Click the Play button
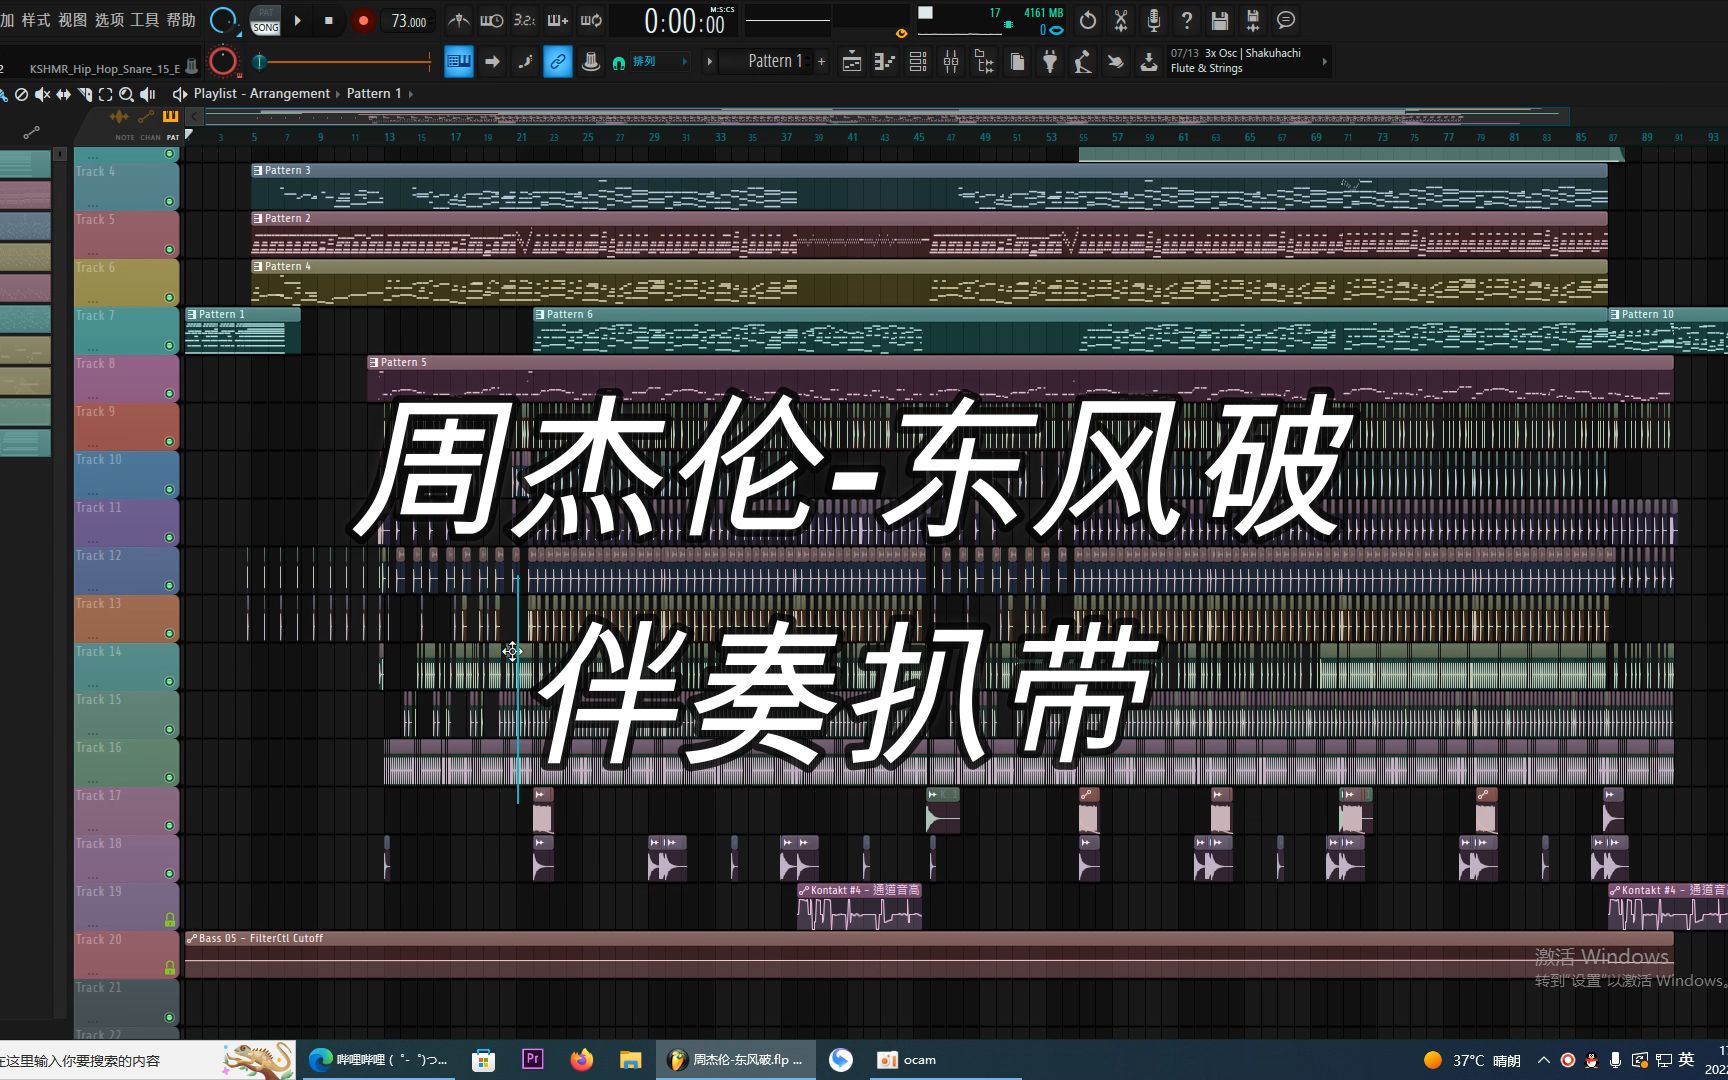This screenshot has width=1728, height=1080. pos(298,20)
